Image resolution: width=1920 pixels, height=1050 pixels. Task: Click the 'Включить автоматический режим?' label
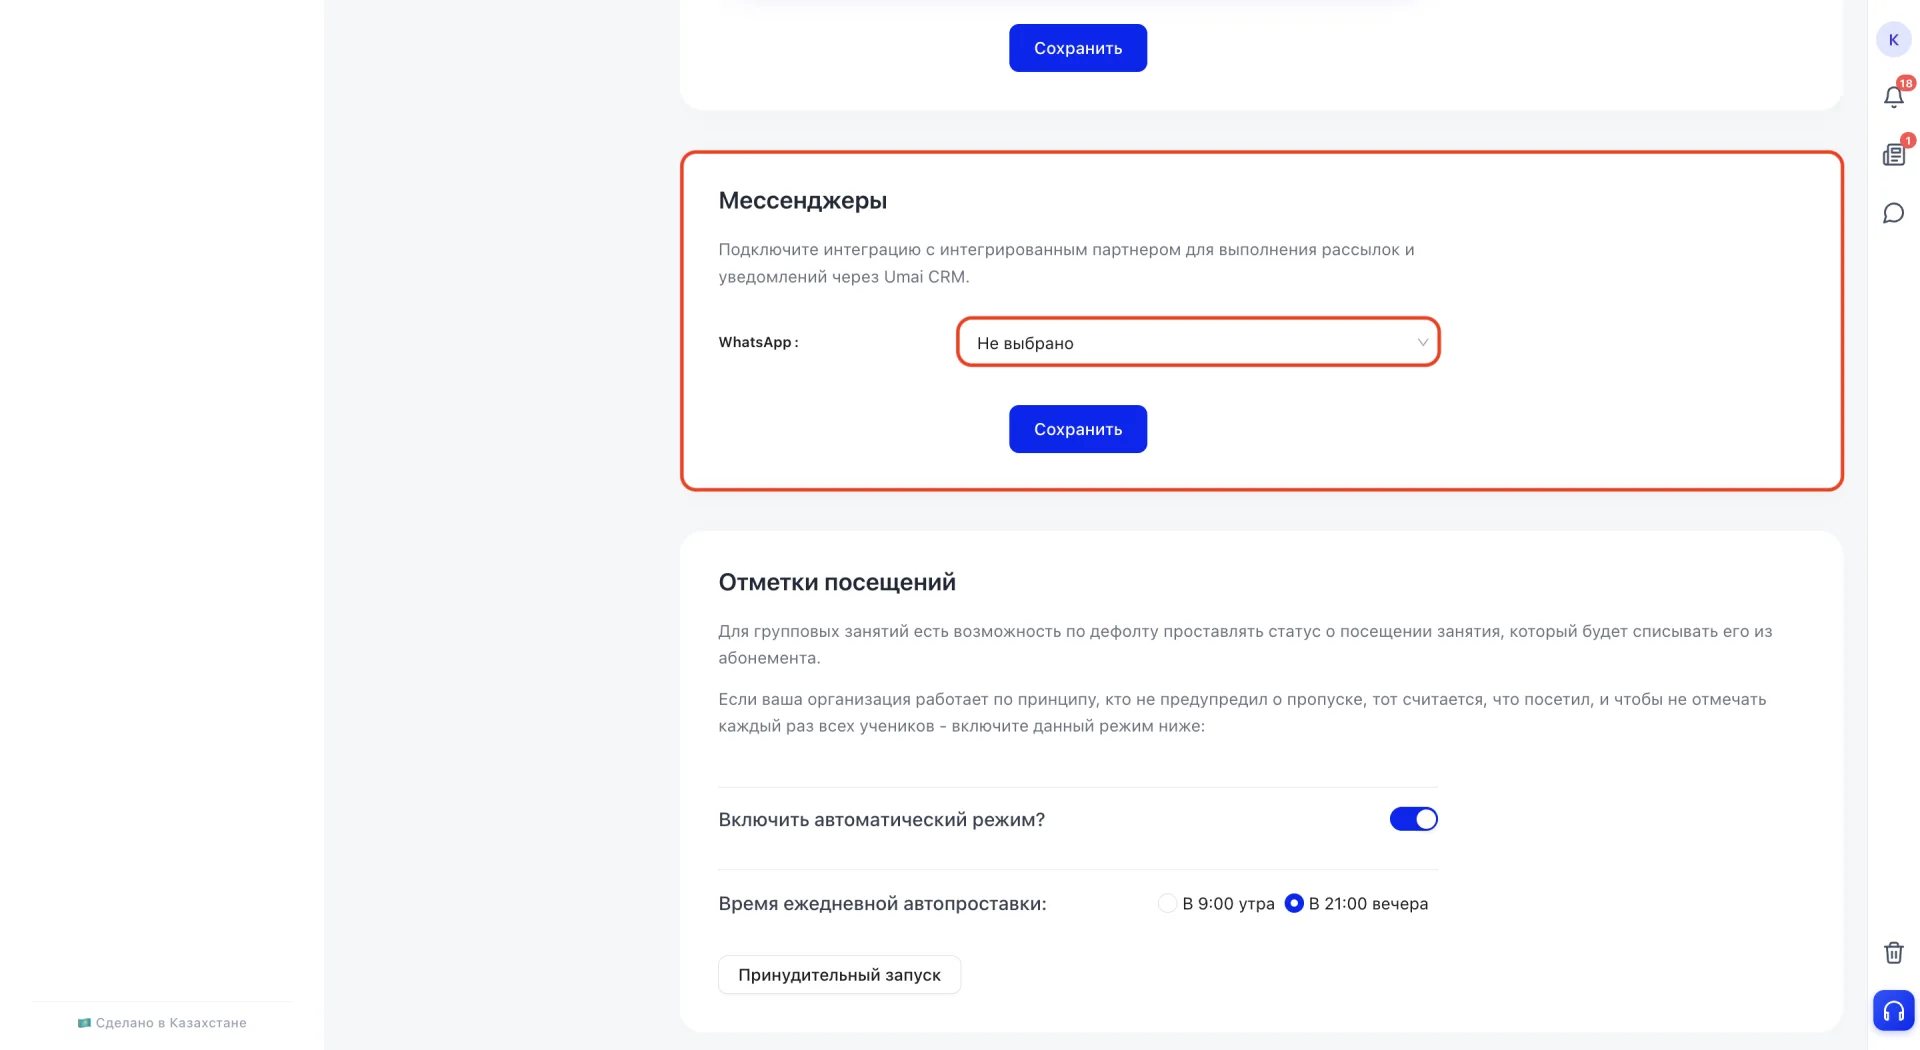tap(881, 820)
